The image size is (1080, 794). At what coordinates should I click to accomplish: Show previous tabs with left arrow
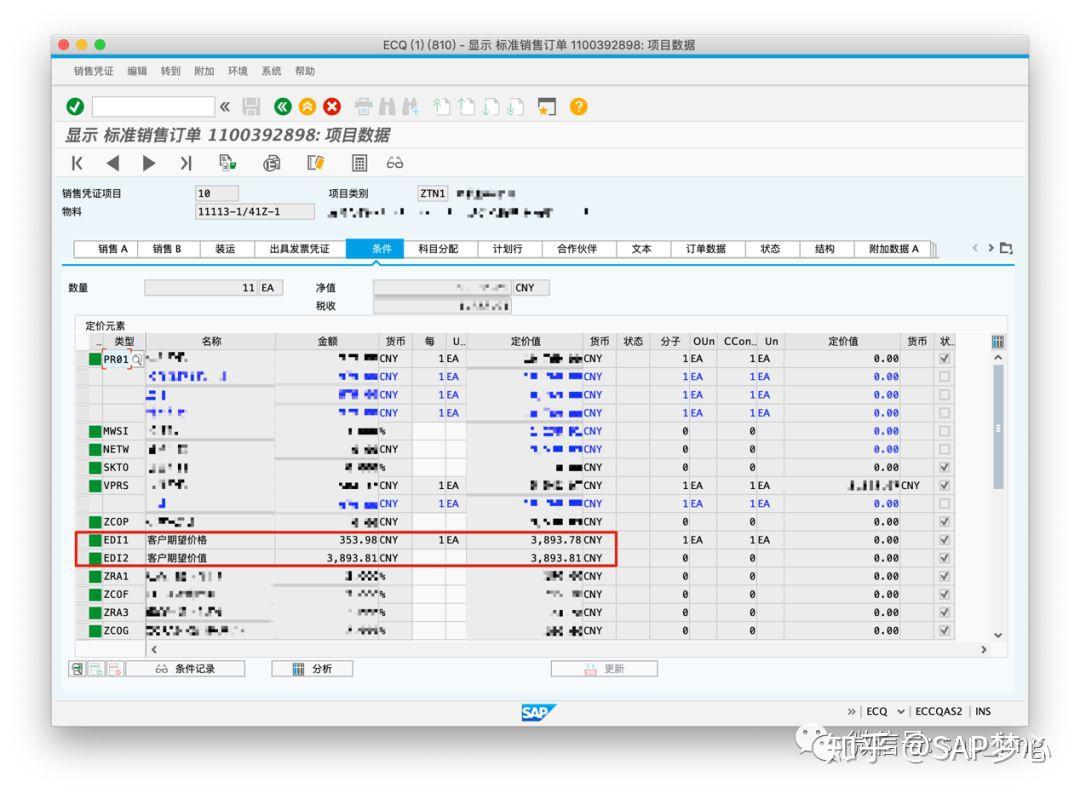point(975,248)
